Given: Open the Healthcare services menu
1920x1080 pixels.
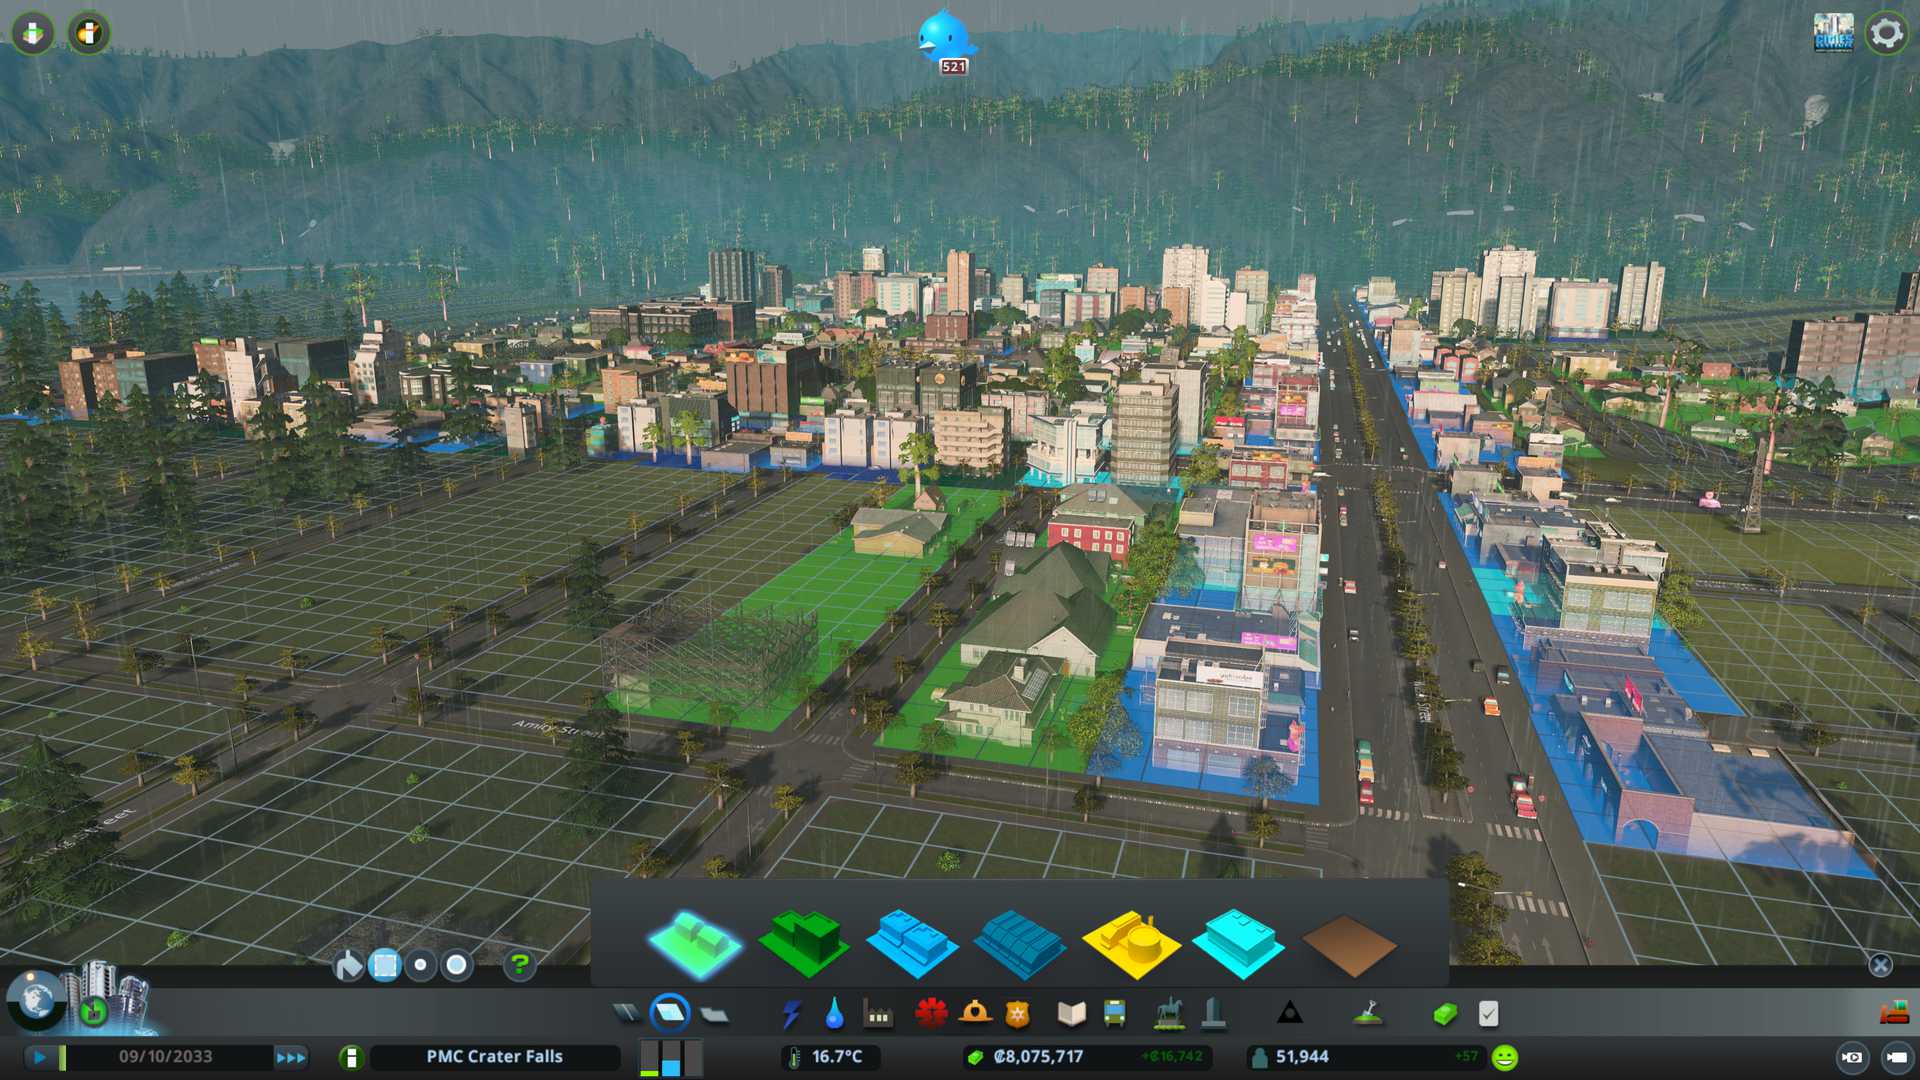Looking at the screenshot, I should pos(931,1014).
